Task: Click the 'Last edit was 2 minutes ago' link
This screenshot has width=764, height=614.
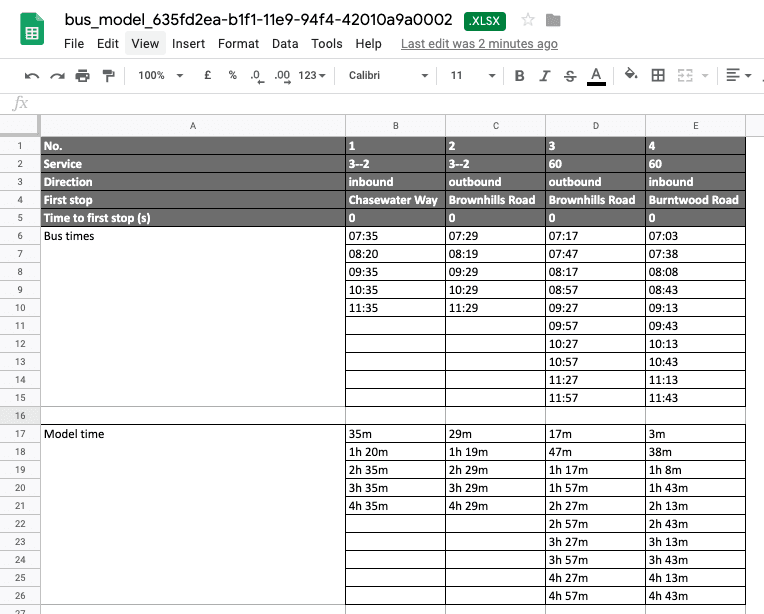Action: (479, 44)
